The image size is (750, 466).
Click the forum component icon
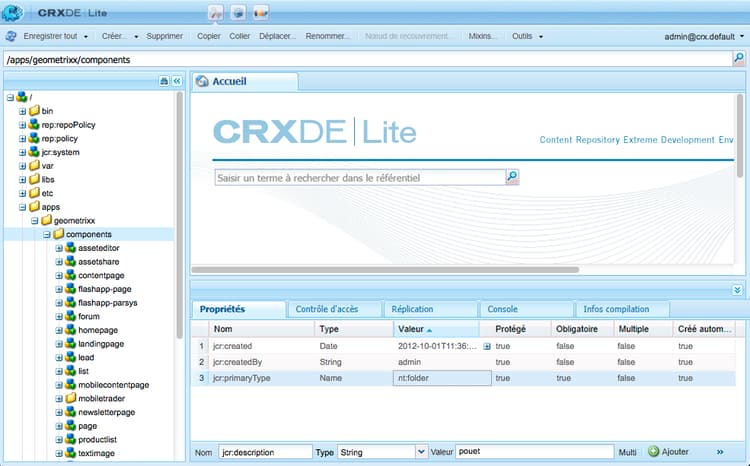(70, 316)
